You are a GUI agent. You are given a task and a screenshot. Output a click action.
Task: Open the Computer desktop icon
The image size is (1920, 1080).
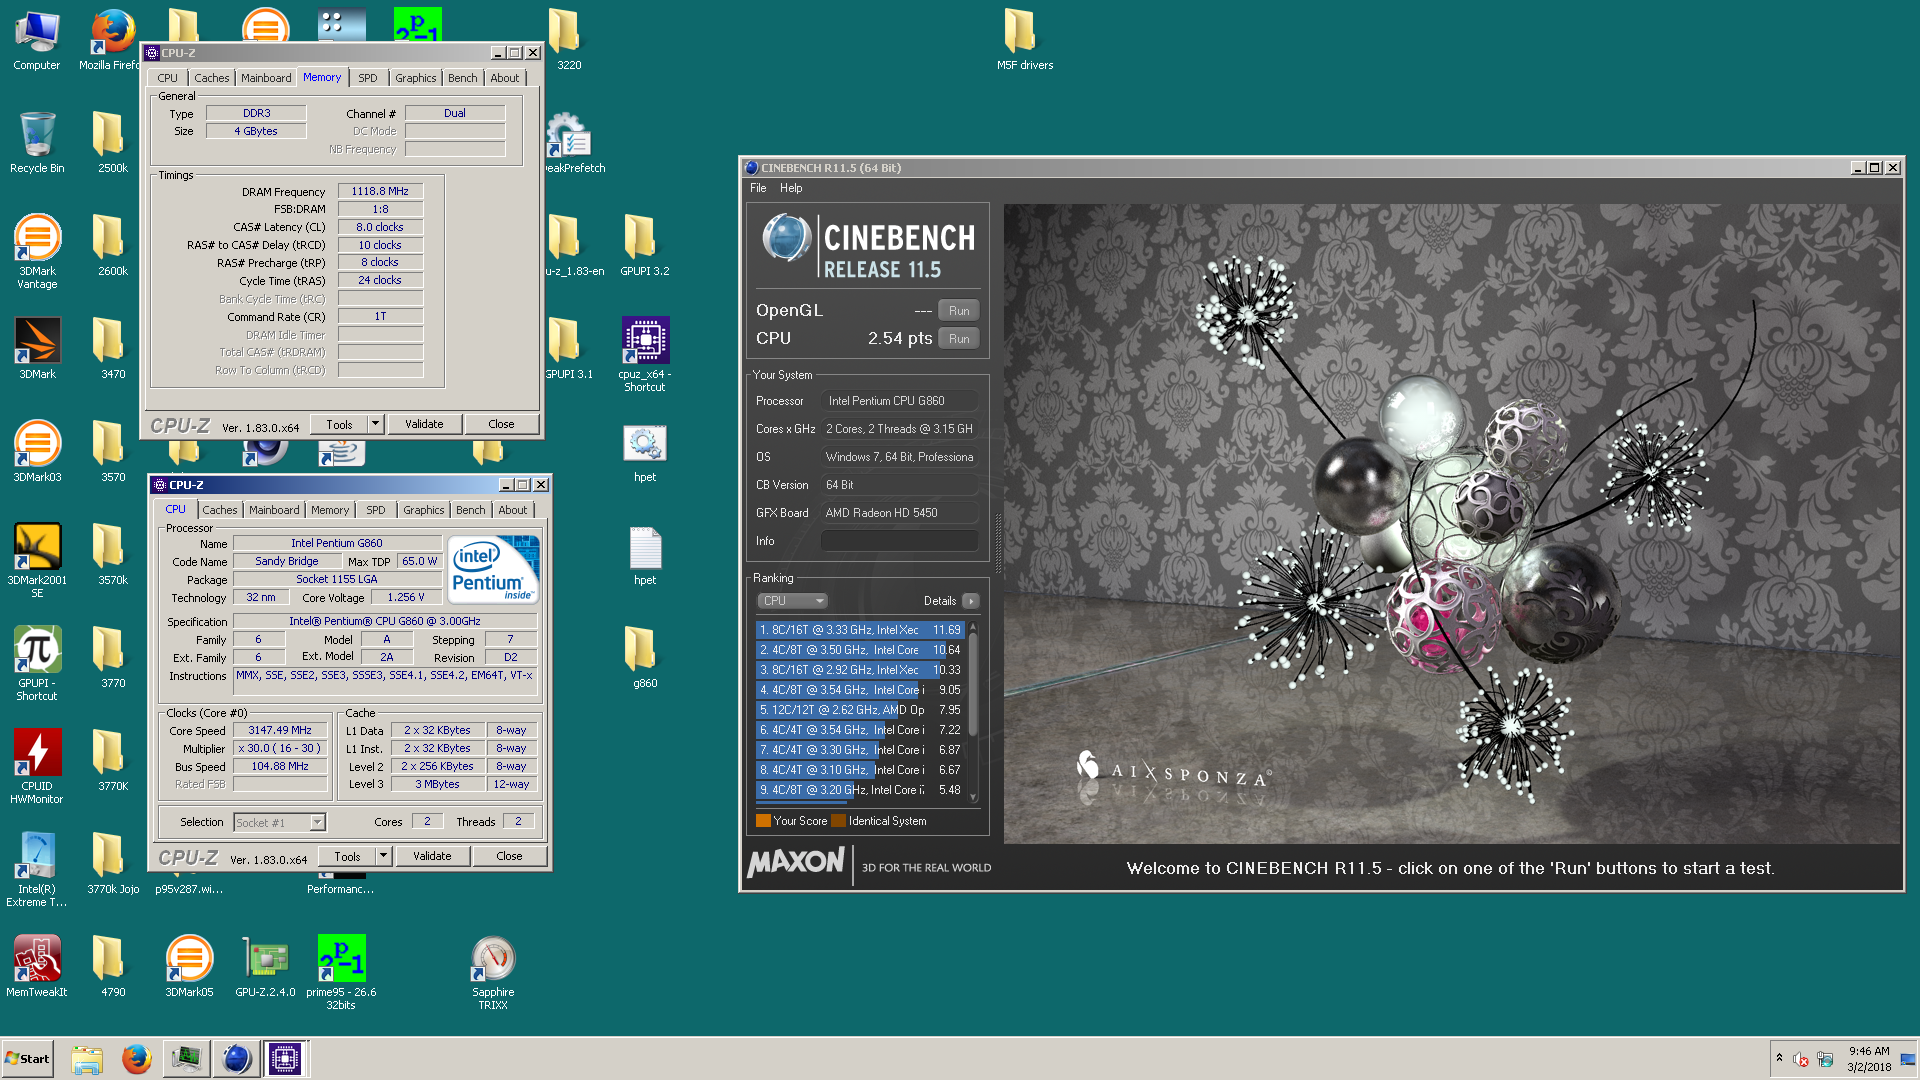[x=37, y=40]
